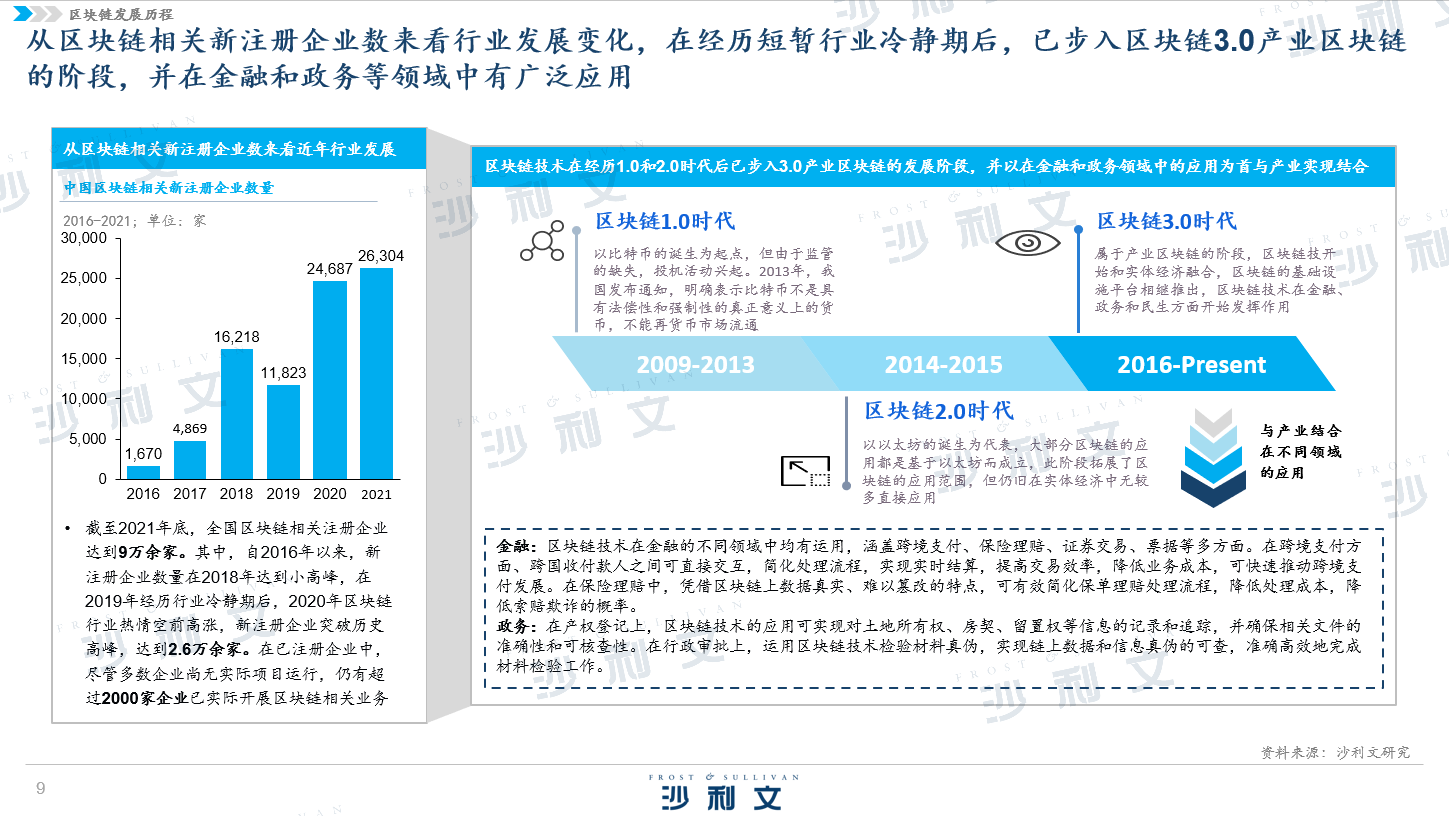1449x816 pixels.
Task: Click the 2009-2013 timeline arrow
Action: (x=695, y=364)
